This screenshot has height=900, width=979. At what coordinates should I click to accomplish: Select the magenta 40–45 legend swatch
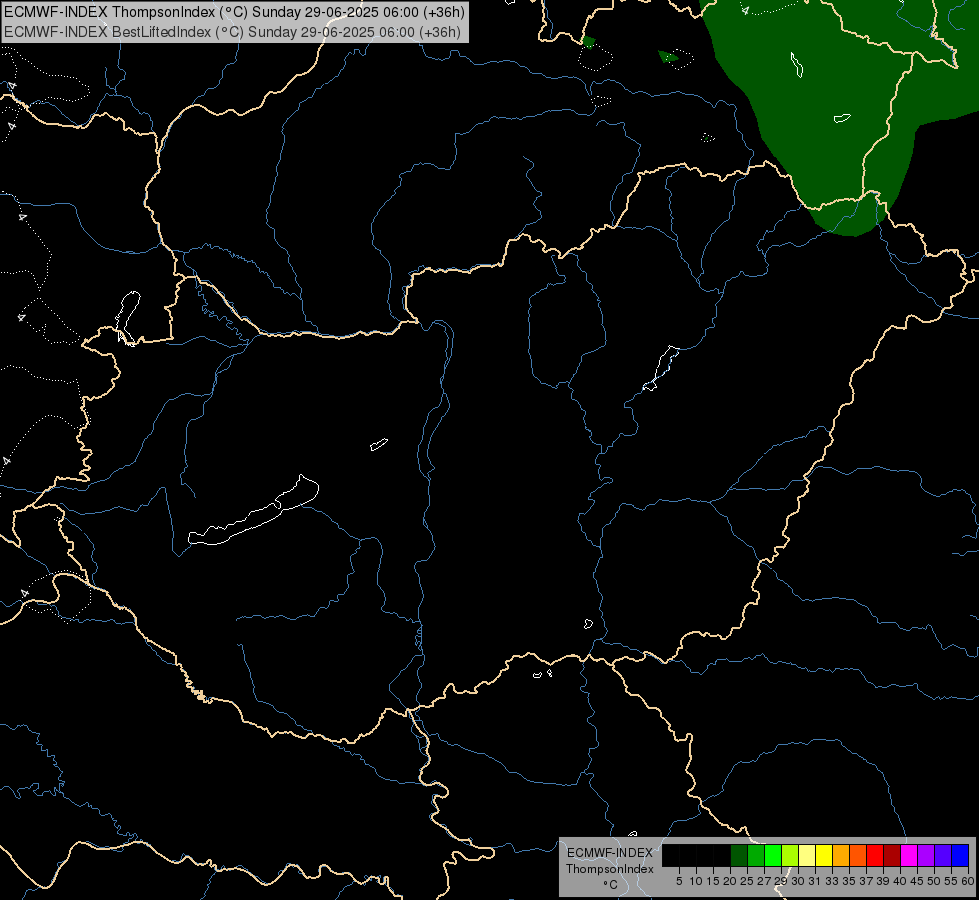(908, 855)
